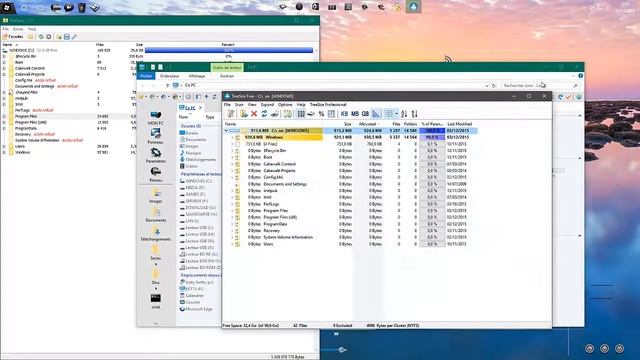Open the View menu in TreeSize

coord(252,104)
